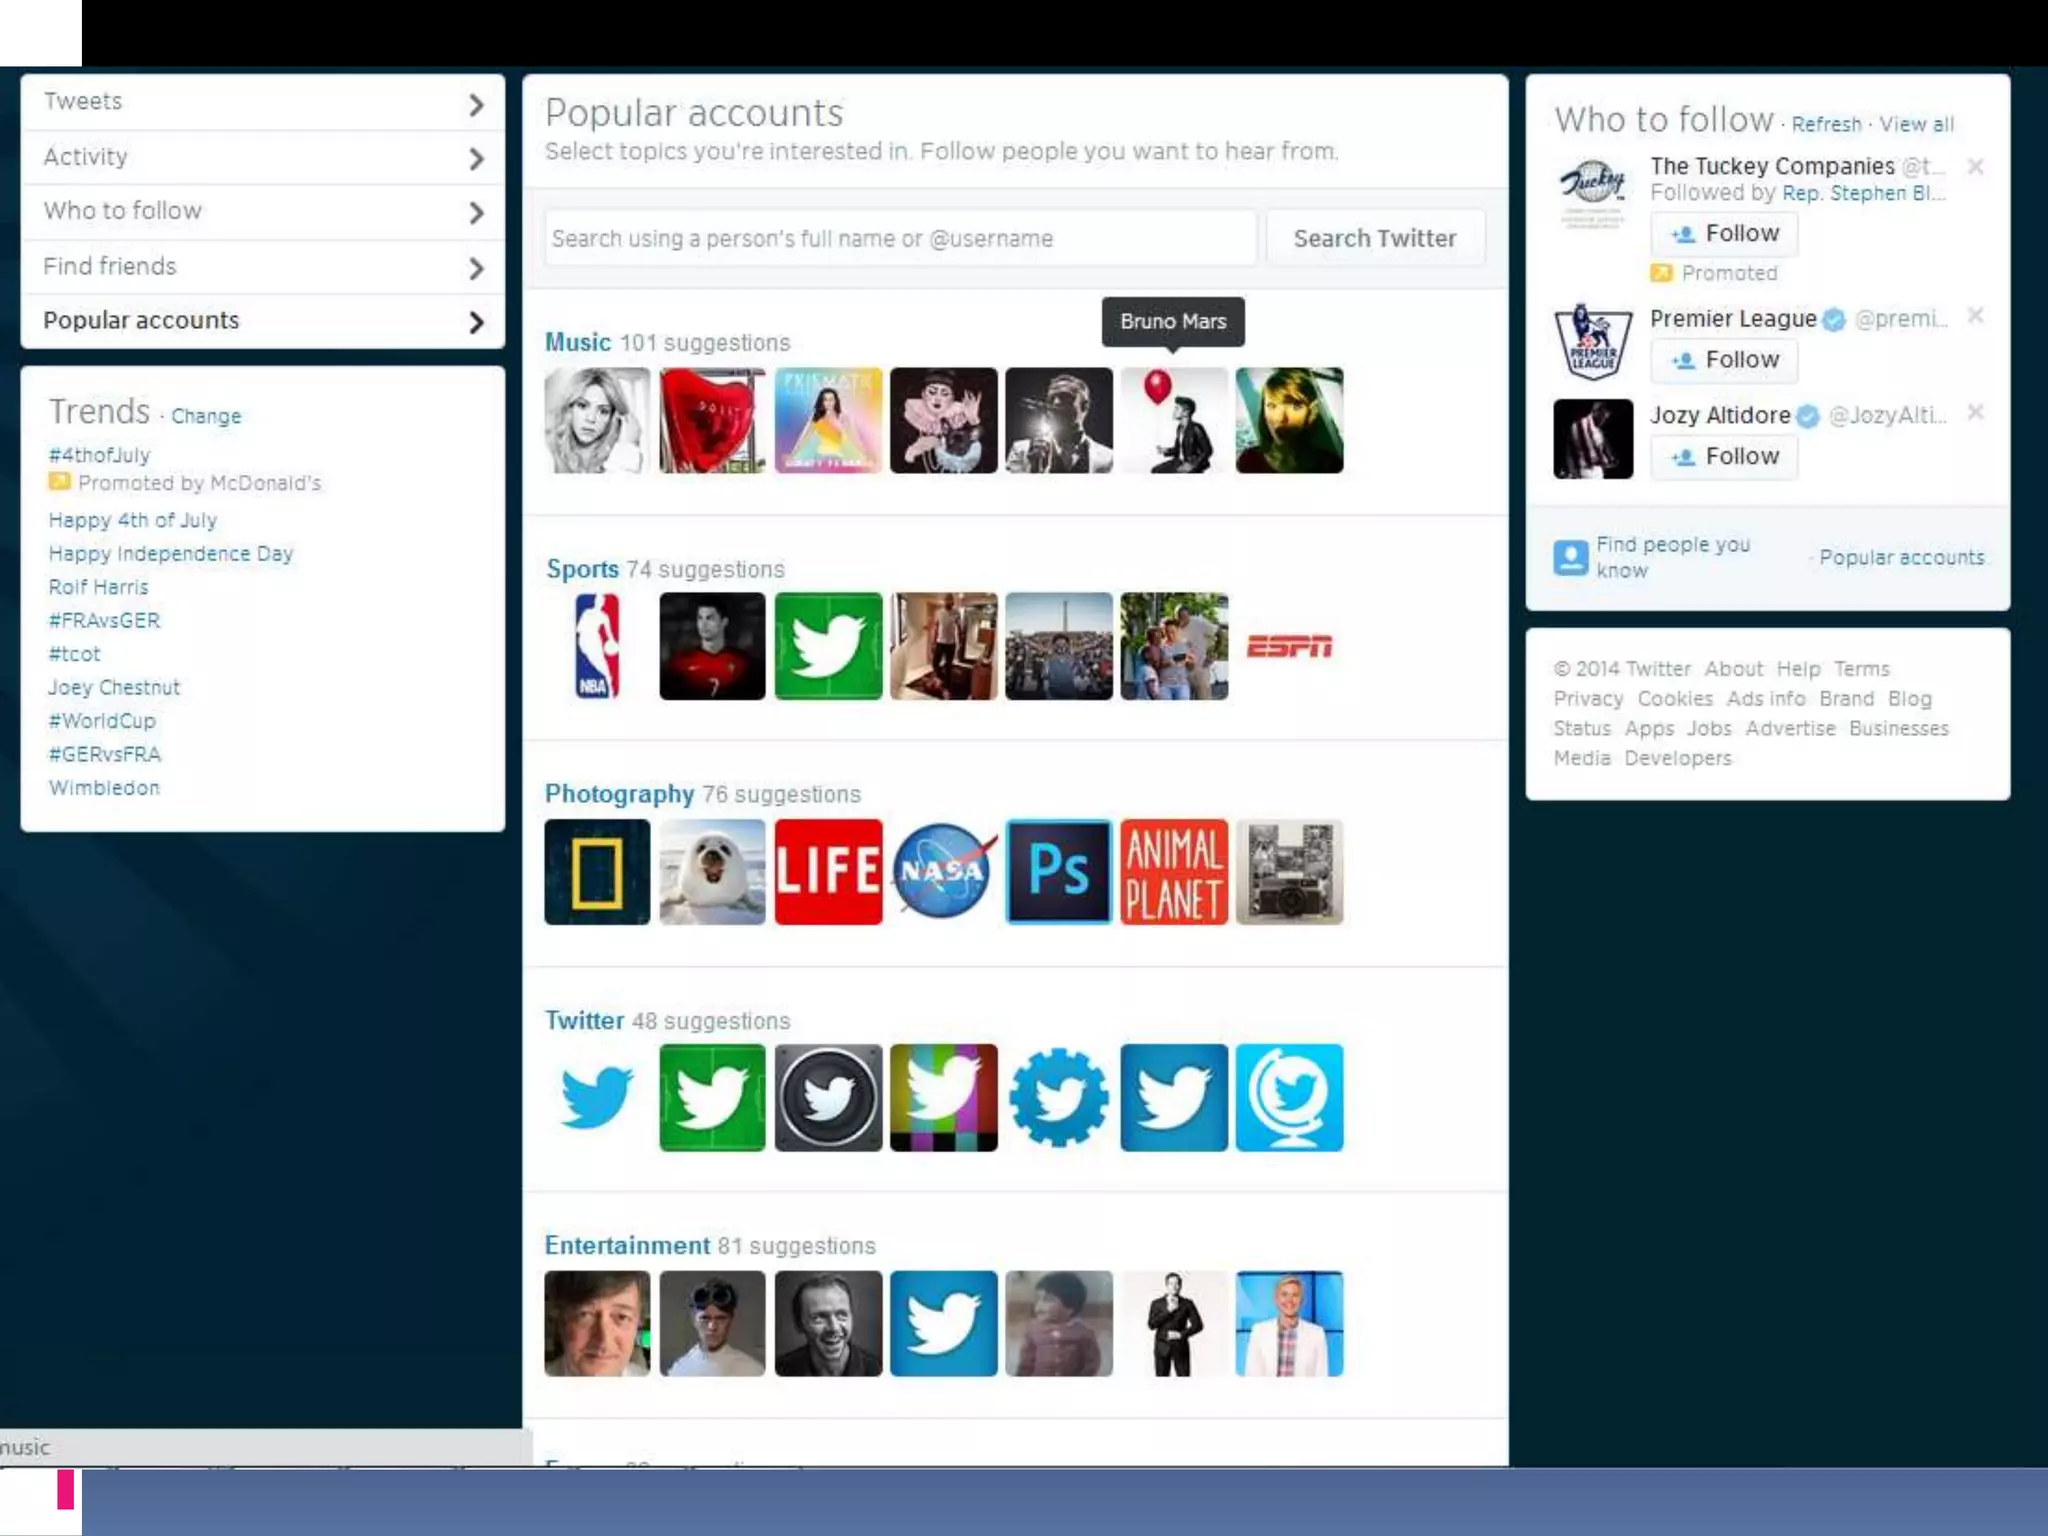Open the Tweets menu item
This screenshot has width=2048, height=1536.
(x=262, y=102)
